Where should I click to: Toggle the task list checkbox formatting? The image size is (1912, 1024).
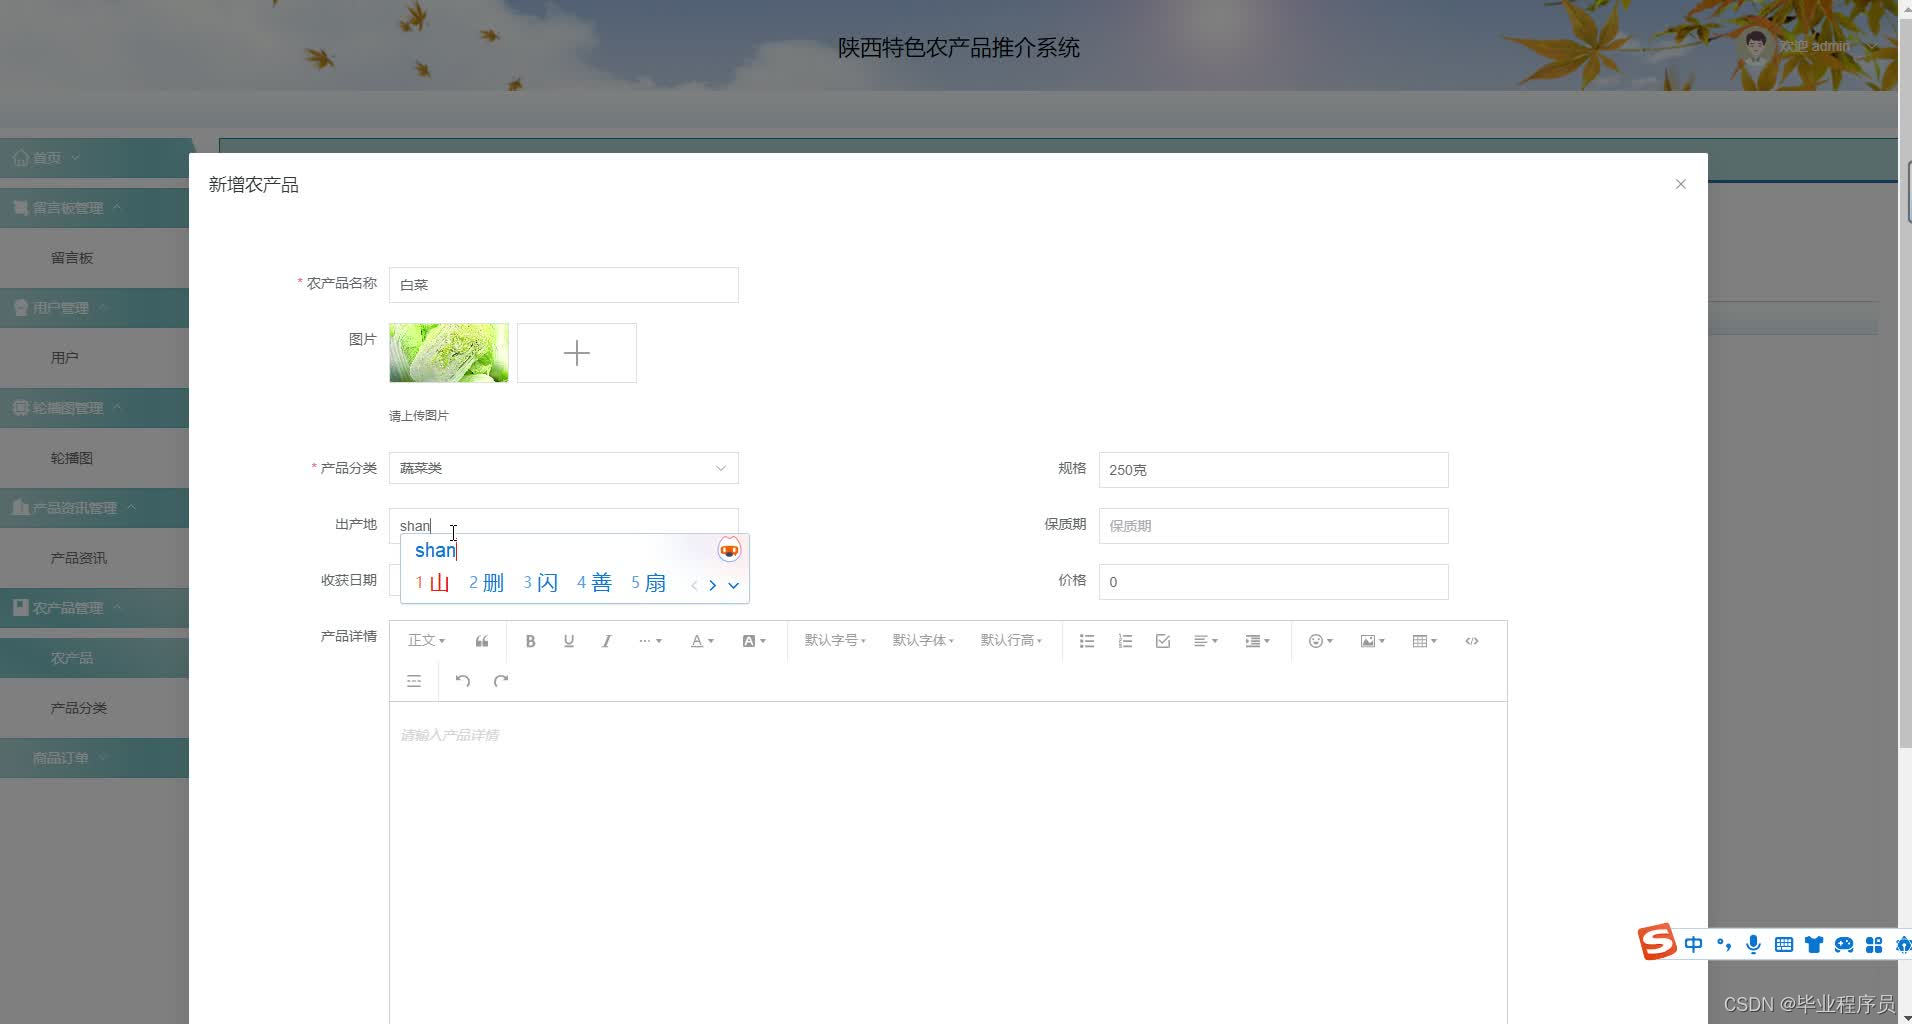click(x=1161, y=640)
